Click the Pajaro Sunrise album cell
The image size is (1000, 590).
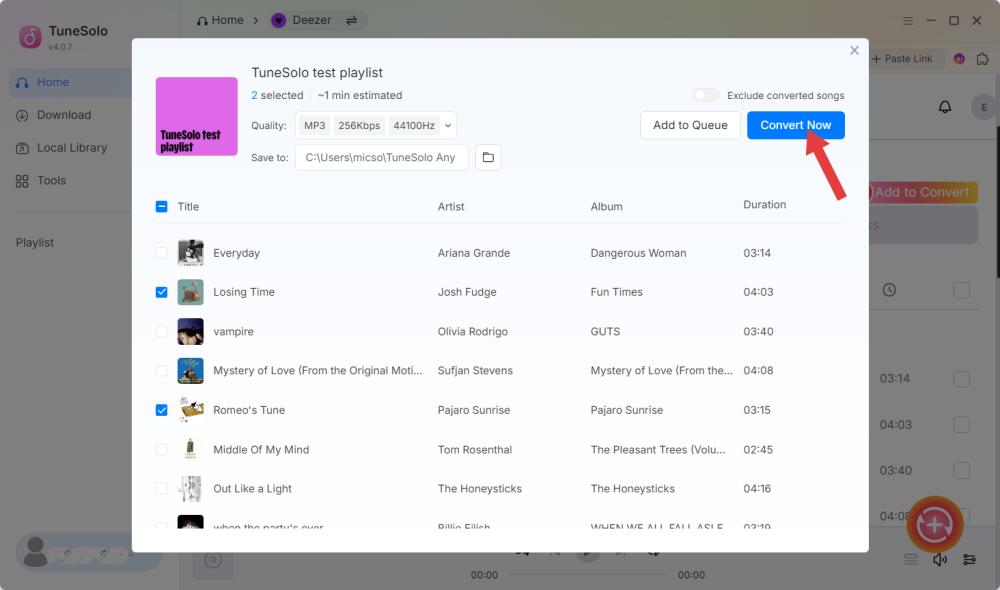click(x=627, y=410)
